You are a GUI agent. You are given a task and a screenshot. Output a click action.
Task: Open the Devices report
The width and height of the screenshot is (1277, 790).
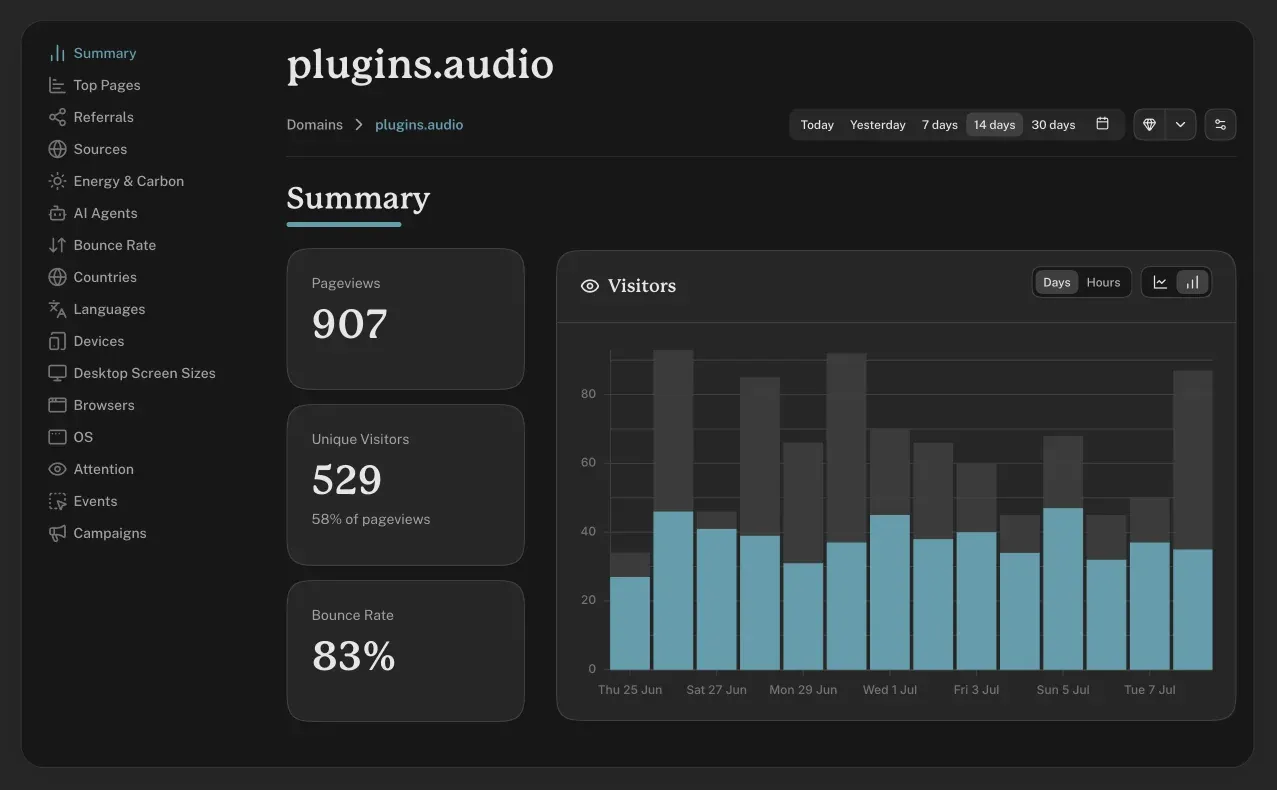[99, 341]
